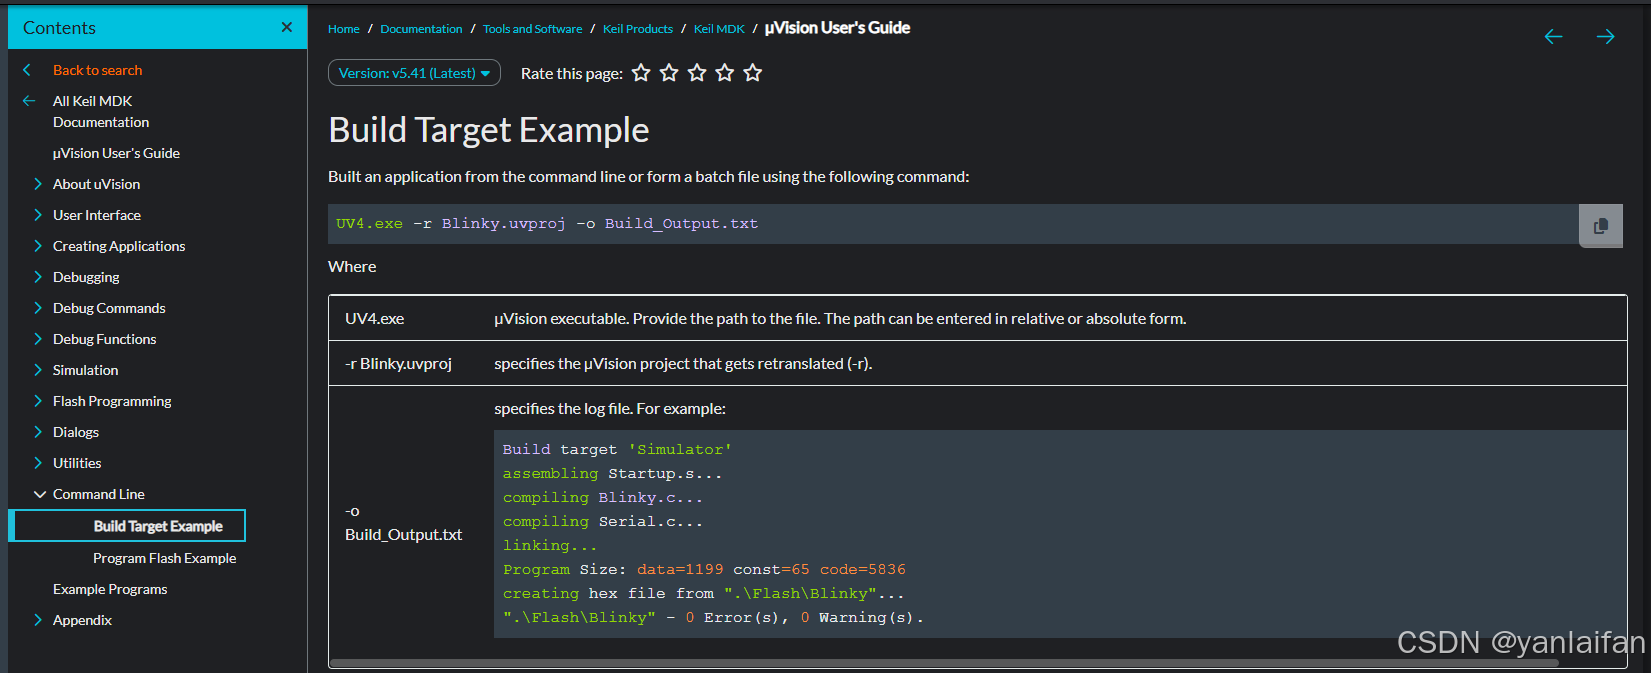Go to previous page arrow
This screenshot has height=673, width=1651.
point(1553,37)
